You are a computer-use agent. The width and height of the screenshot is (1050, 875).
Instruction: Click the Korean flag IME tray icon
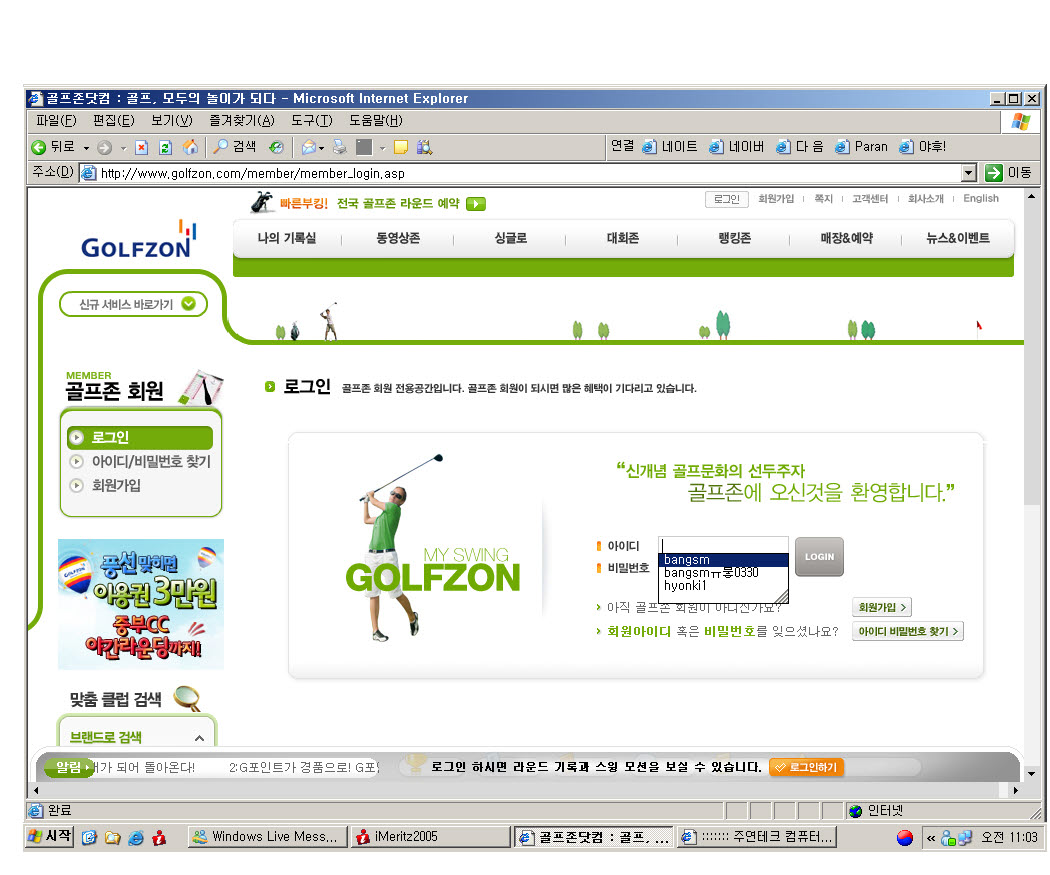(905, 837)
